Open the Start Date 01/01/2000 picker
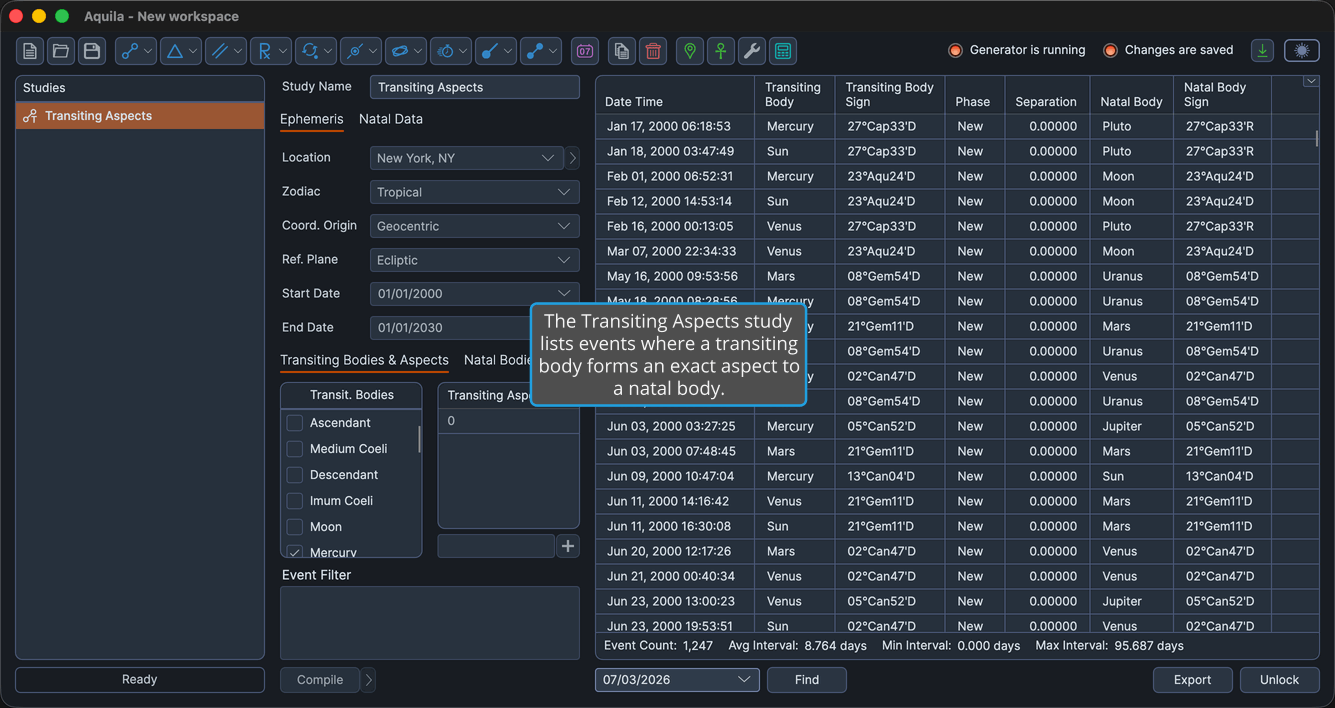Image resolution: width=1335 pixels, height=708 pixels. click(475, 294)
